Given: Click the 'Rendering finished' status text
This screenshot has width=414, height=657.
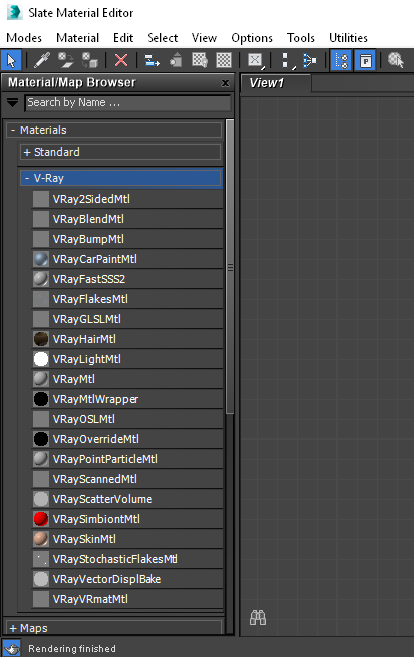Looking at the screenshot, I should point(72,649).
